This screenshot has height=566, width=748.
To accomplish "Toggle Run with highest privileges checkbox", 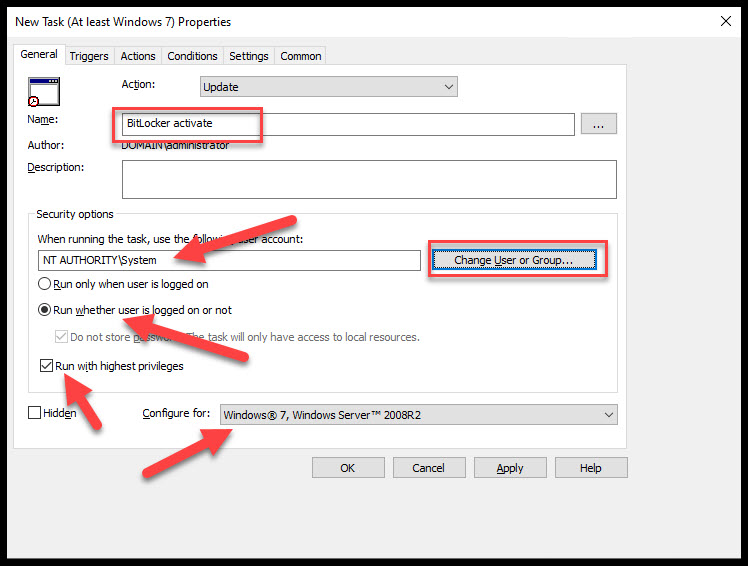I will (46, 366).
